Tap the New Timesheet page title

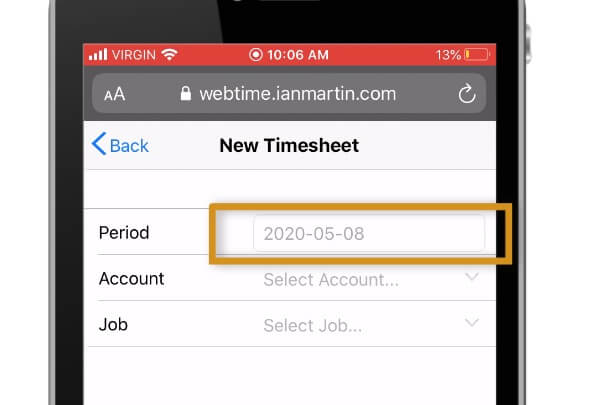click(289, 146)
